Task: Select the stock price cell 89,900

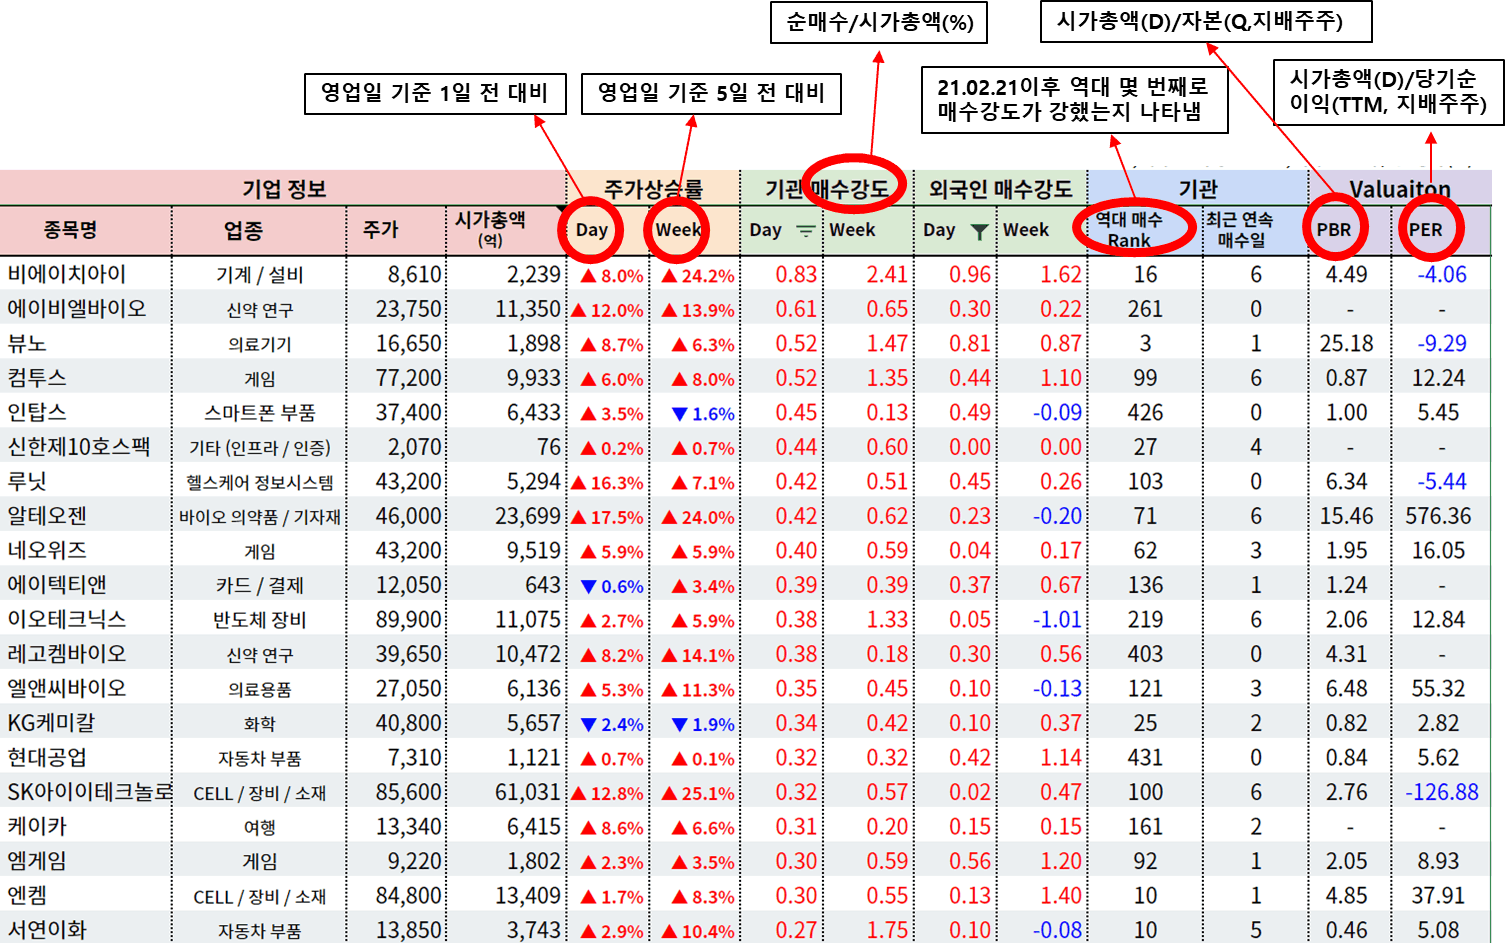Action: (x=408, y=619)
